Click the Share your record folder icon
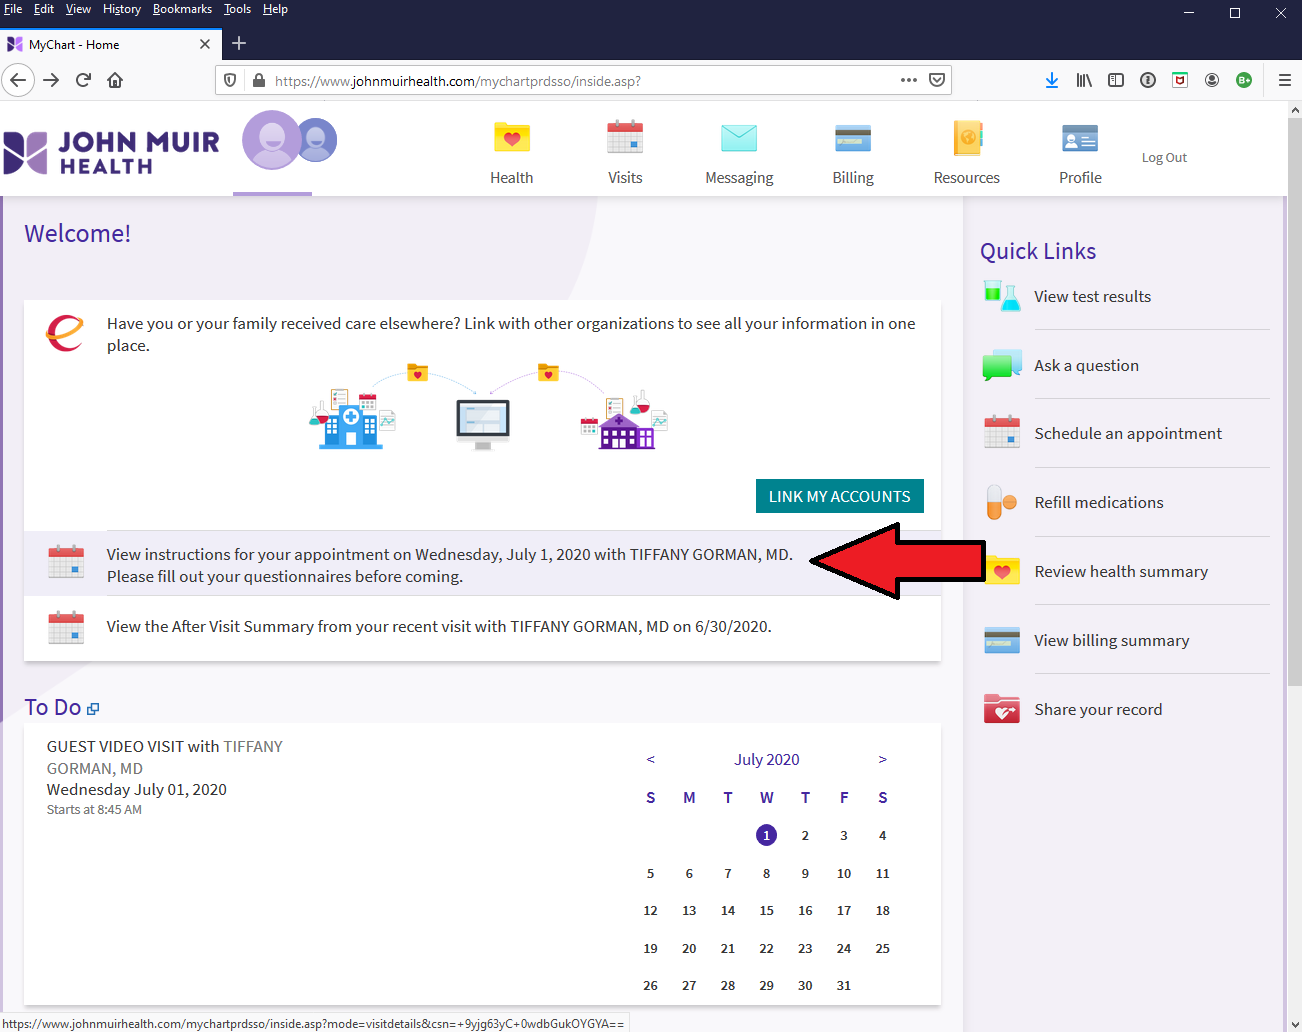This screenshot has width=1302, height=1032. pos(1002,709)
